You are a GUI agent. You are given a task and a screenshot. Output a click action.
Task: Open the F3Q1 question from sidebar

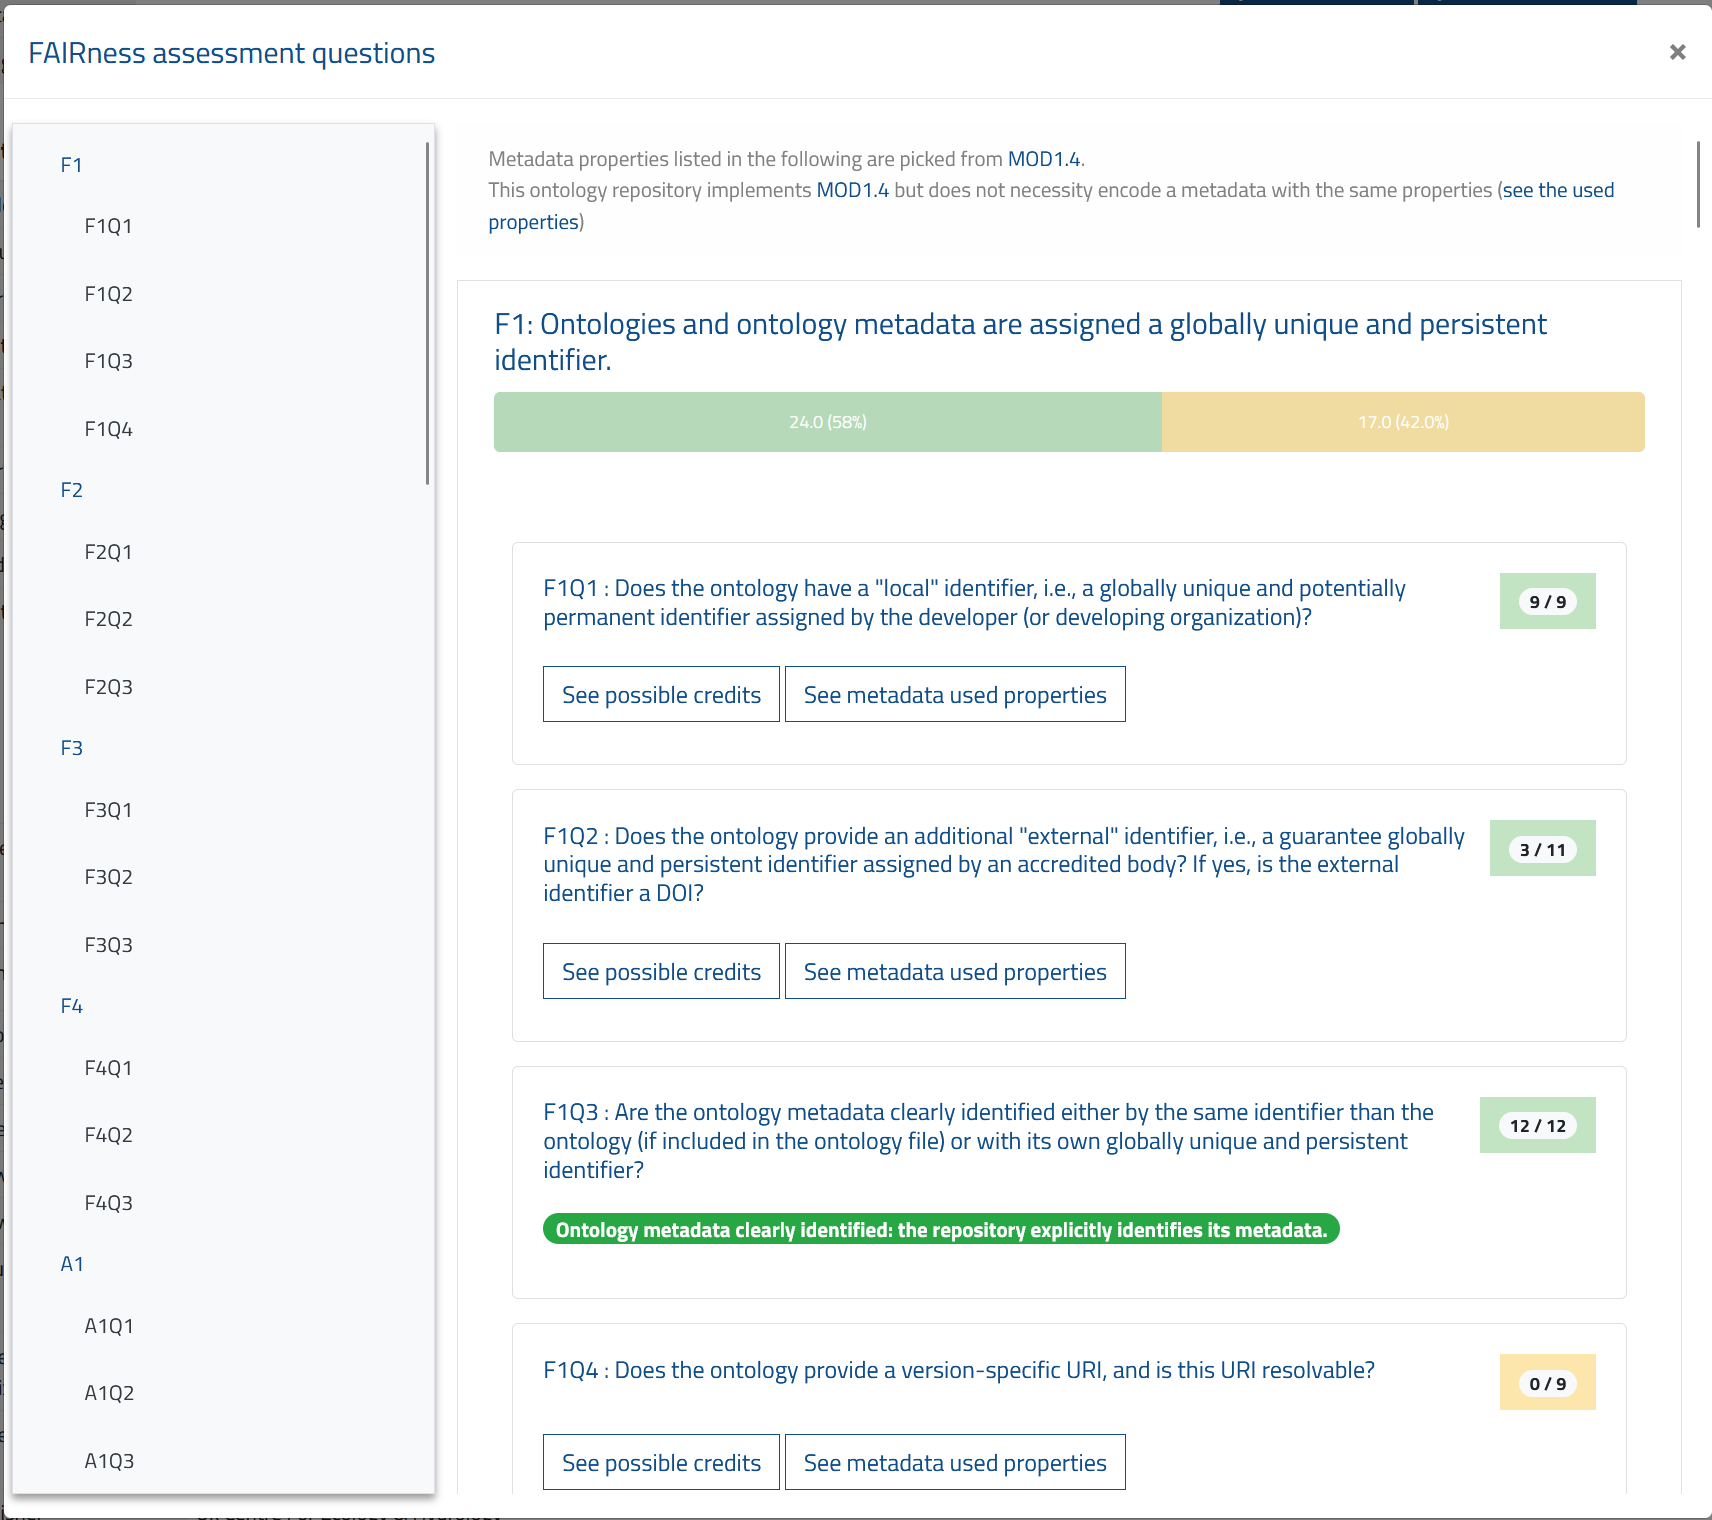coord(108,810)
